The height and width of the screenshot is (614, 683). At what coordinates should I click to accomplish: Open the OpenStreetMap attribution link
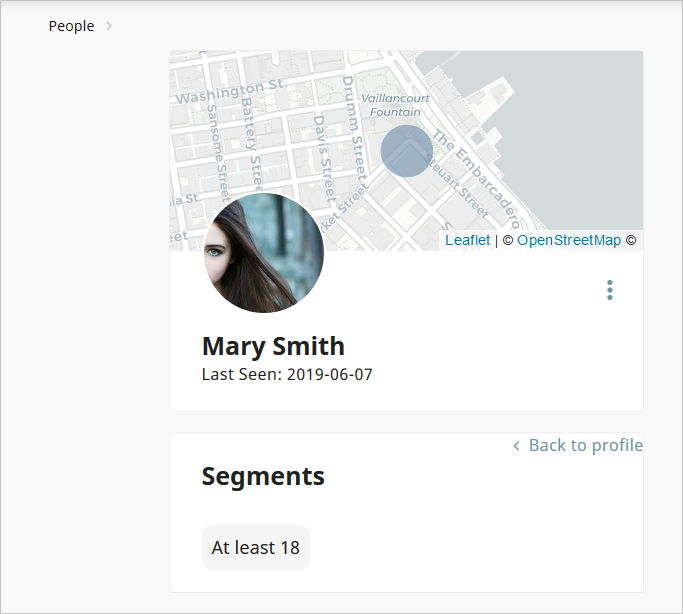coord(569,240)
